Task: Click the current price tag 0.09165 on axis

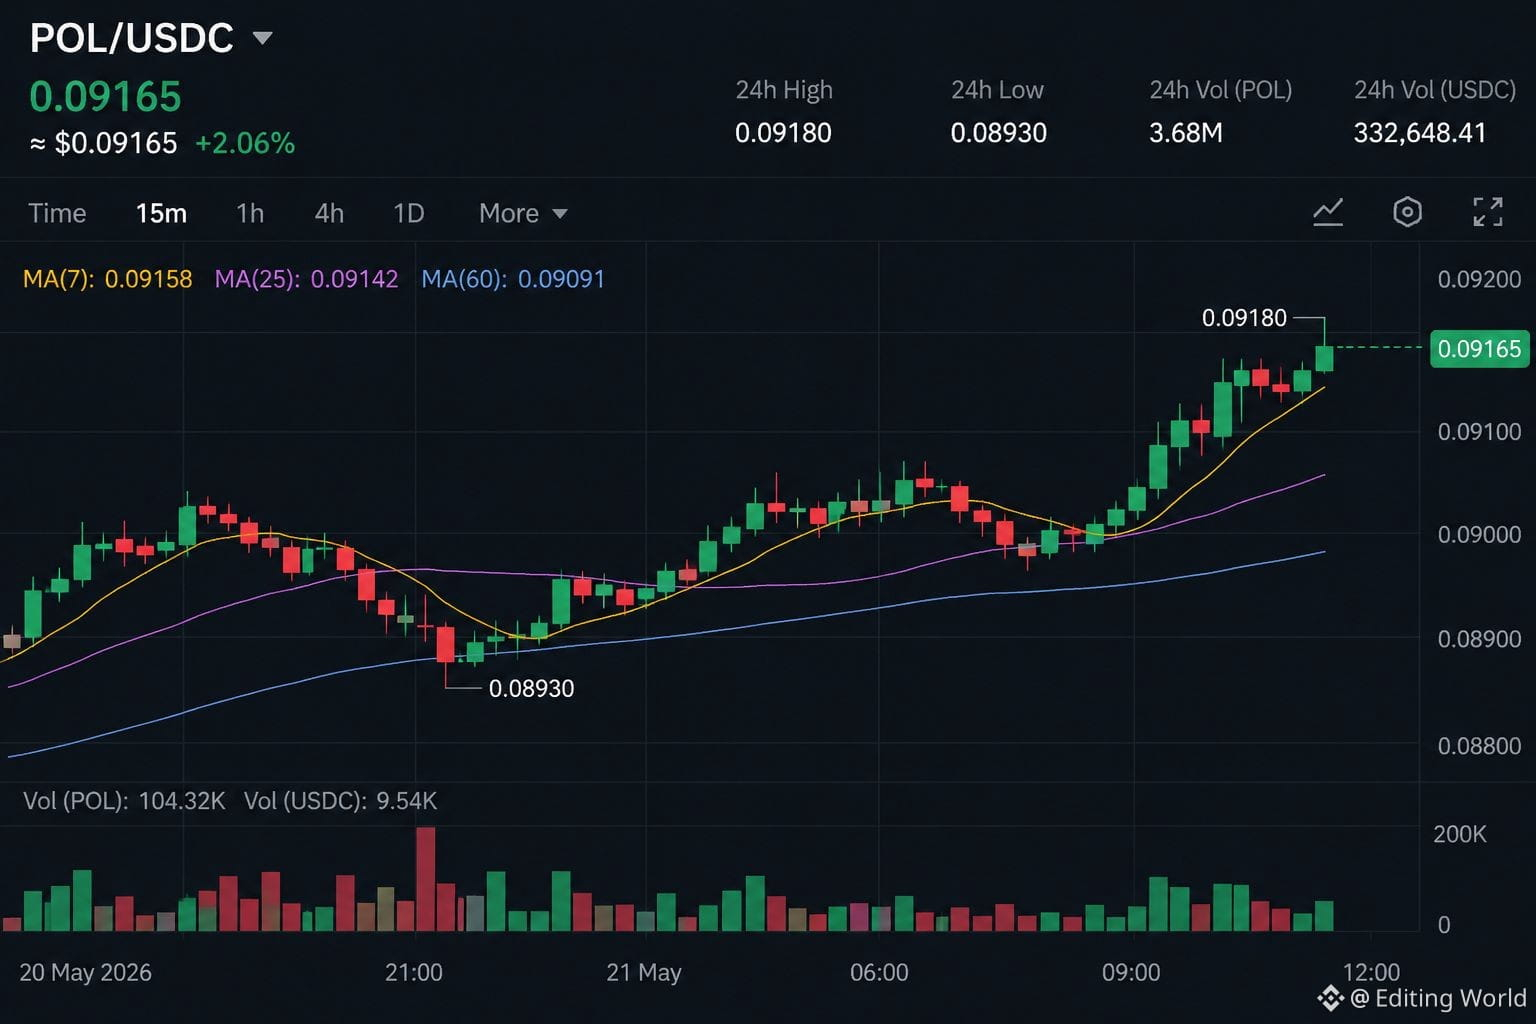Action: point(1479,349)
